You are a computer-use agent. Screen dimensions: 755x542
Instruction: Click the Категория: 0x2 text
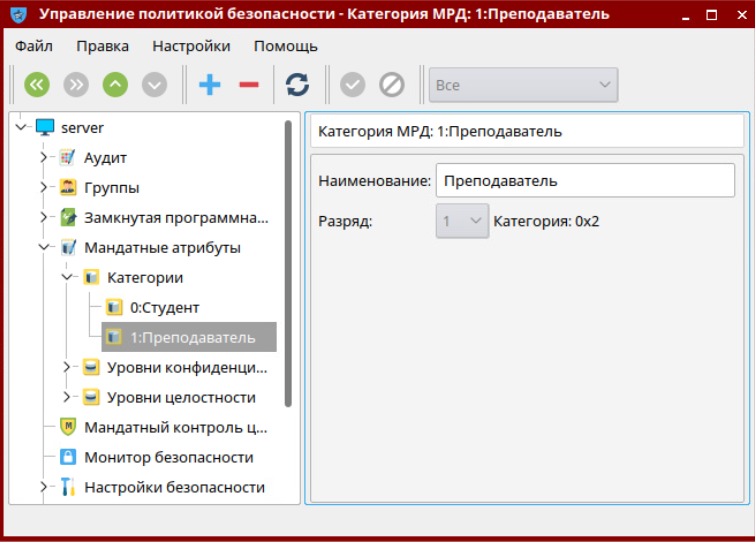[x=546, y=221]
